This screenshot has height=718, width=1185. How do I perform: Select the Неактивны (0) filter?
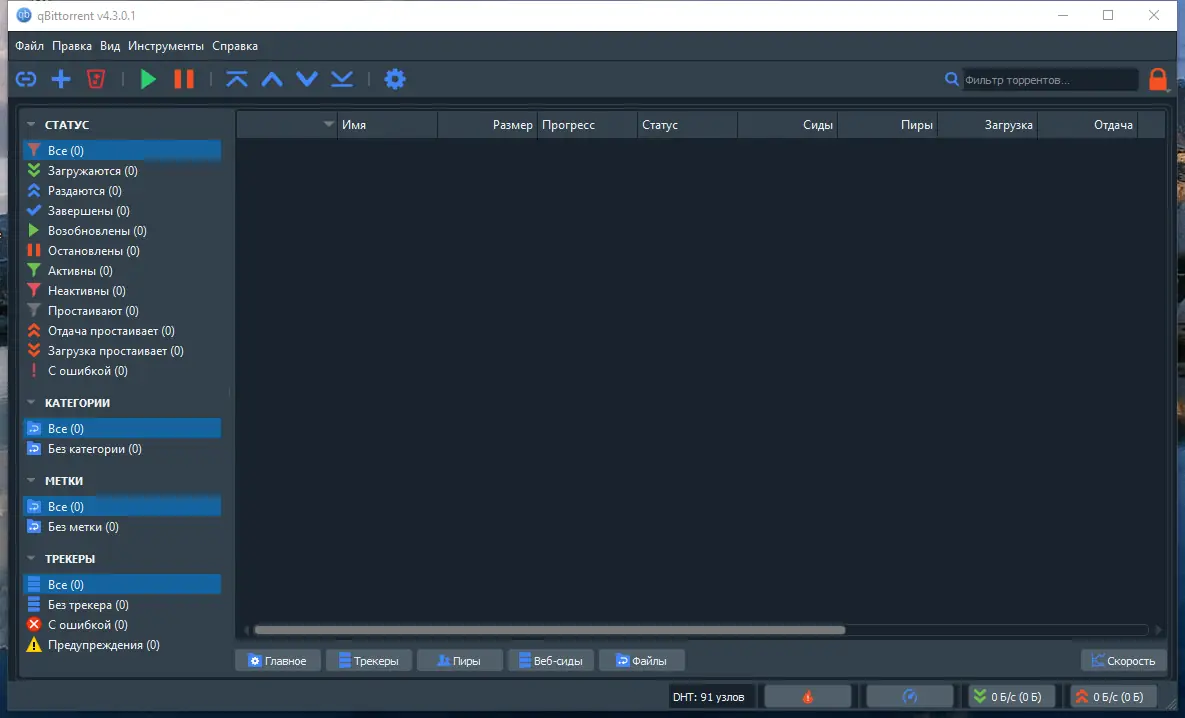tap(122, 291)
